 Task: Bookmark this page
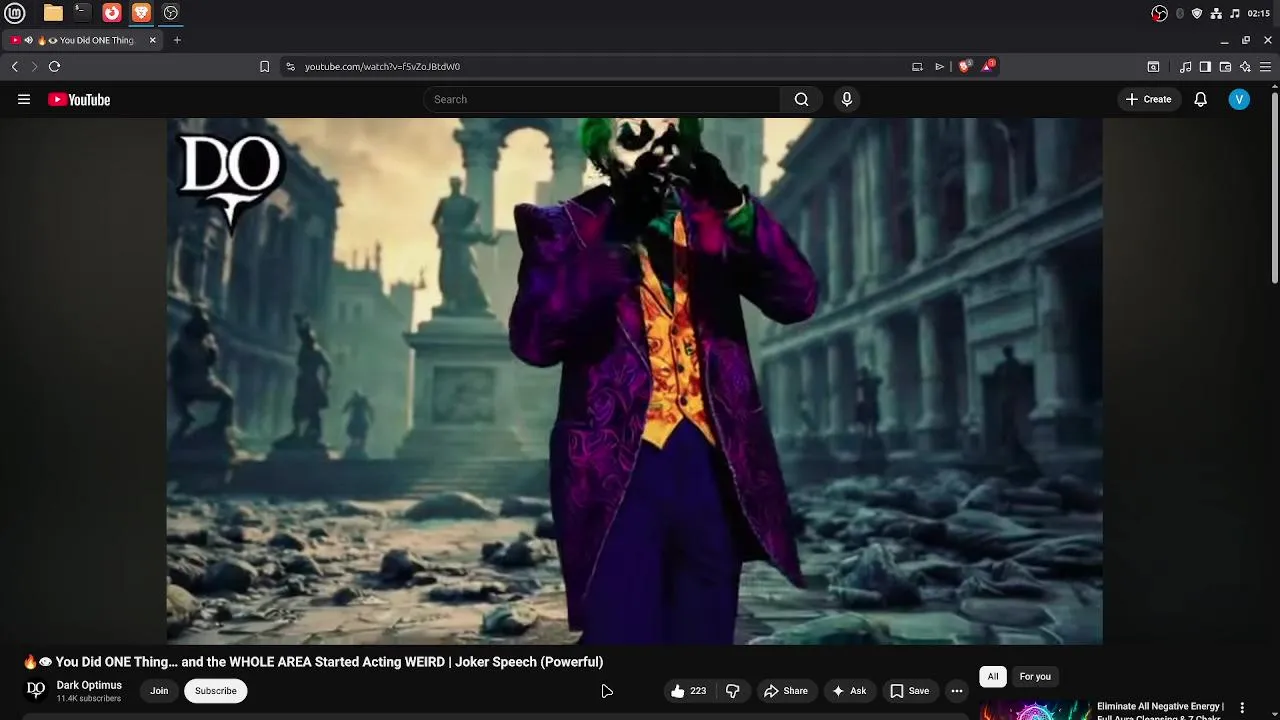[264, 67]
